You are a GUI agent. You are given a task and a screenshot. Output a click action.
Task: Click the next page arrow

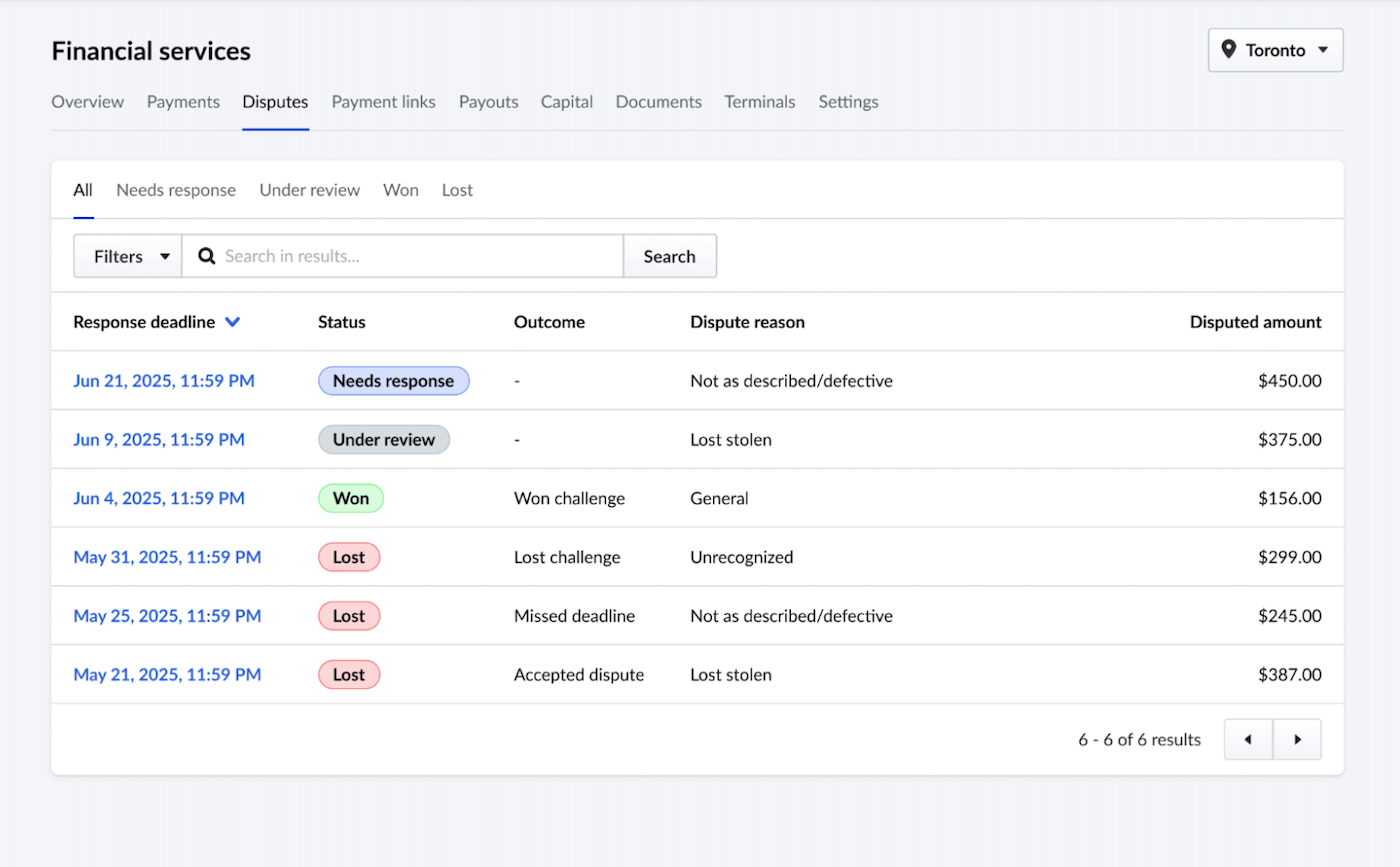tap(1297, 739)
